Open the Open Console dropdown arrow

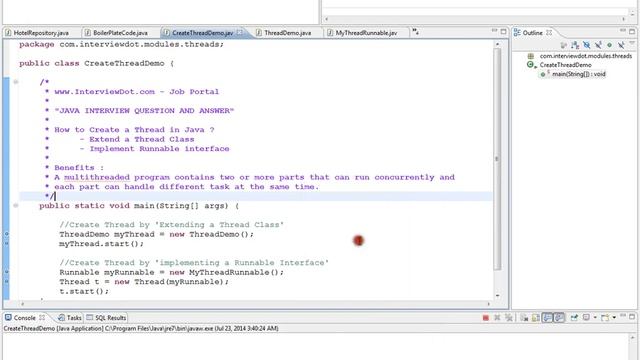(614, 317)
